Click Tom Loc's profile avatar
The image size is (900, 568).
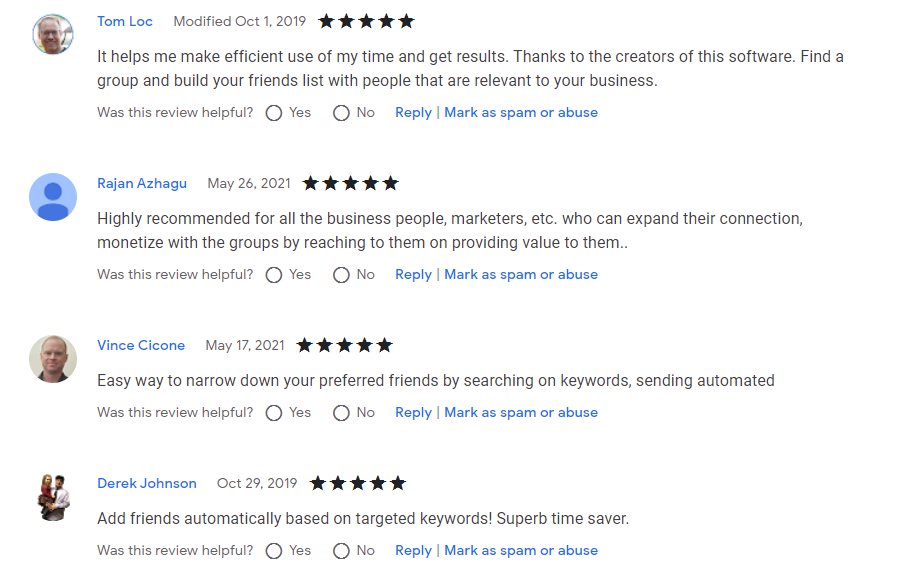[53, 35]
